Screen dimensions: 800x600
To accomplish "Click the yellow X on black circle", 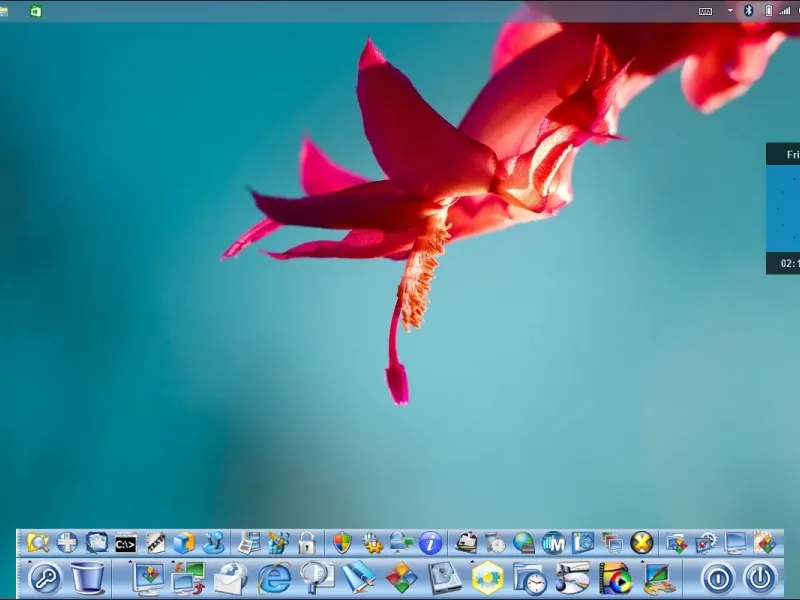I will [x=641, y=543].
